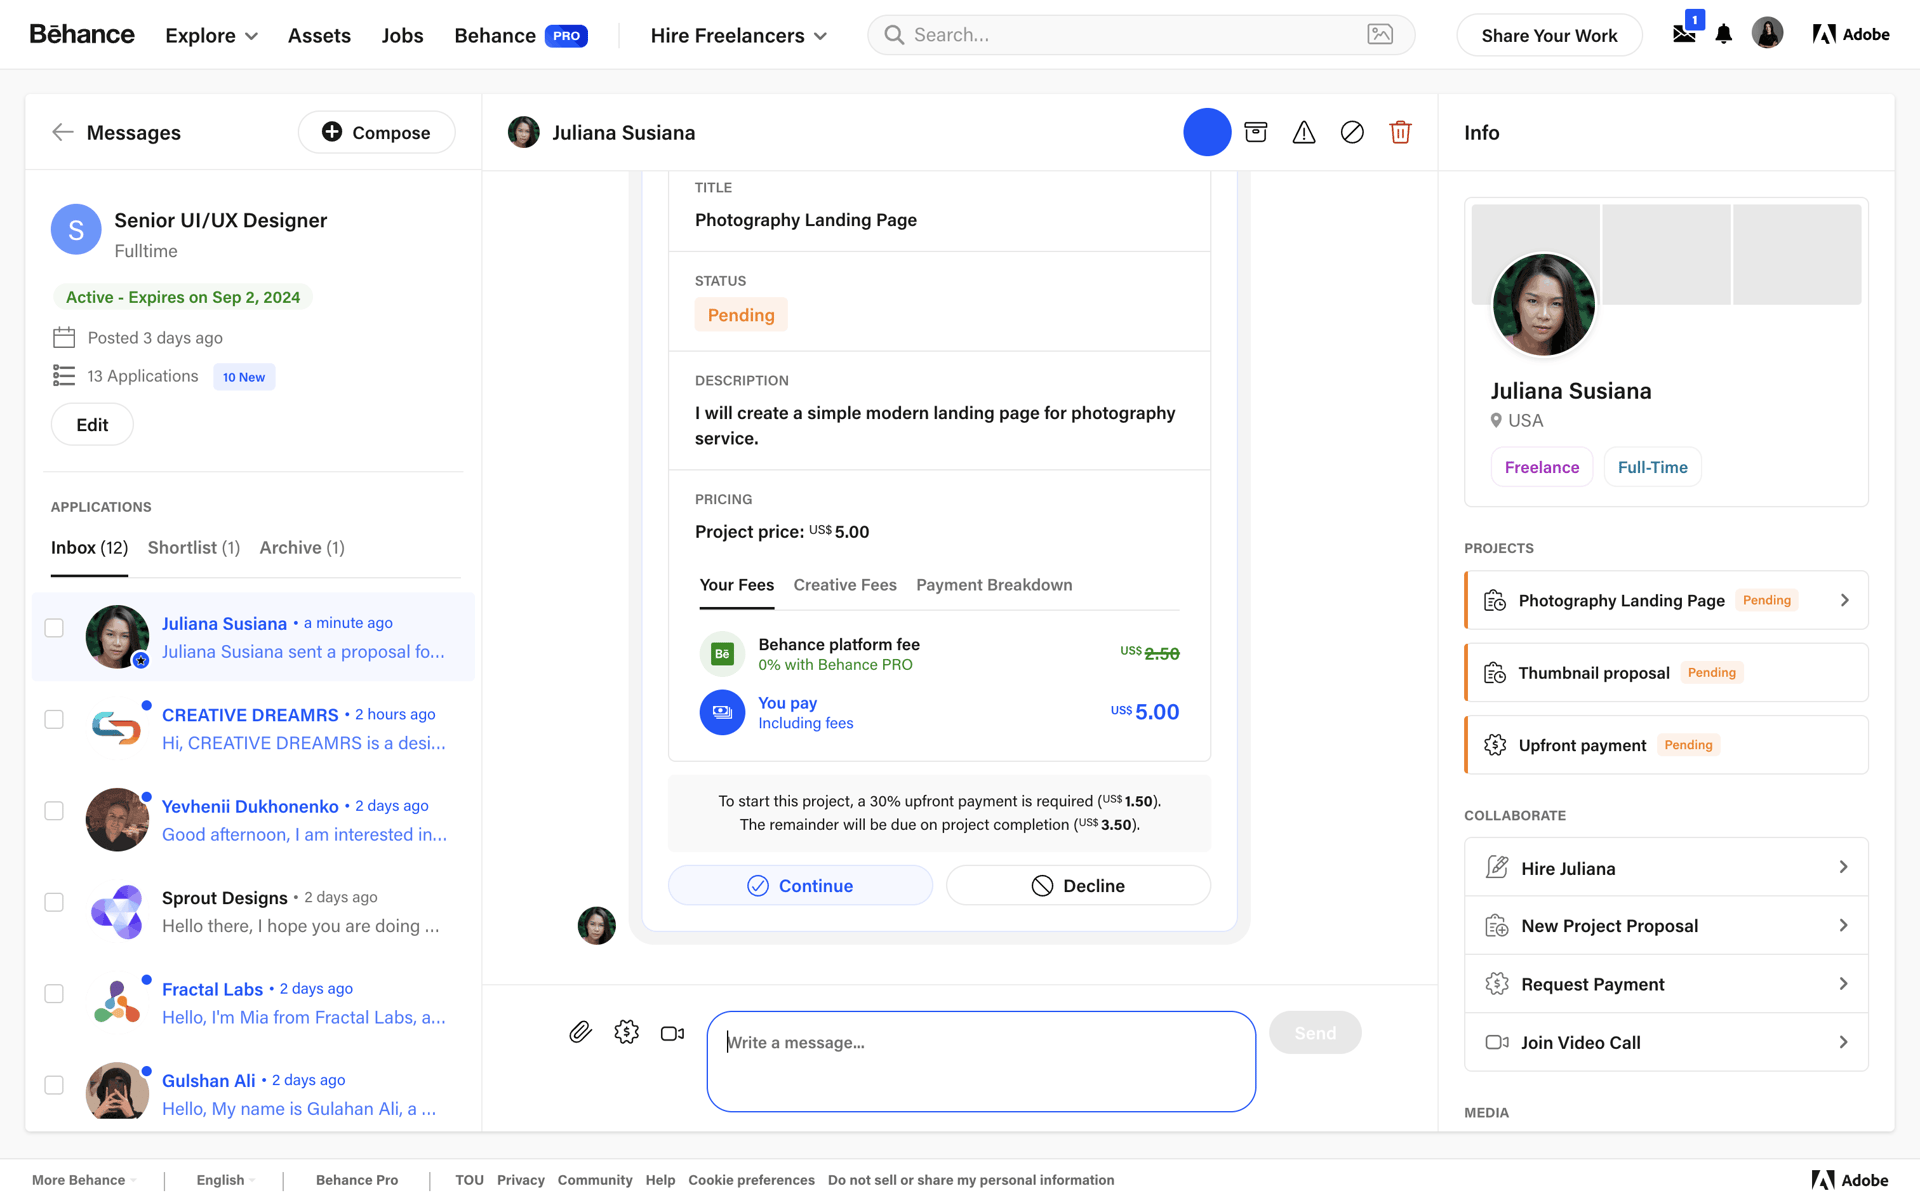1920x1200 pixels.
Task: Click Juliana's avatar in chat header
Action: 524,132
